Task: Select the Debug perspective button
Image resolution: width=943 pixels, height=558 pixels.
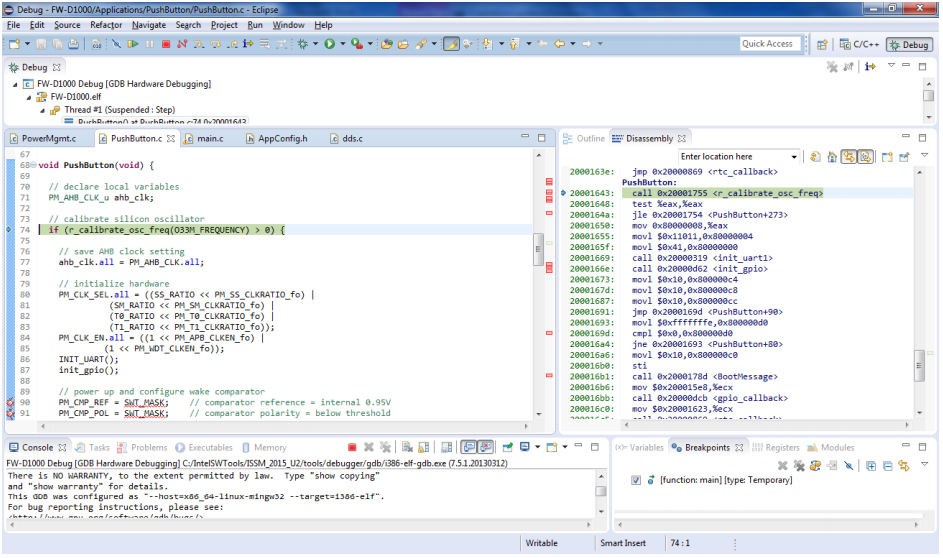Action: [x=909, y=44]
